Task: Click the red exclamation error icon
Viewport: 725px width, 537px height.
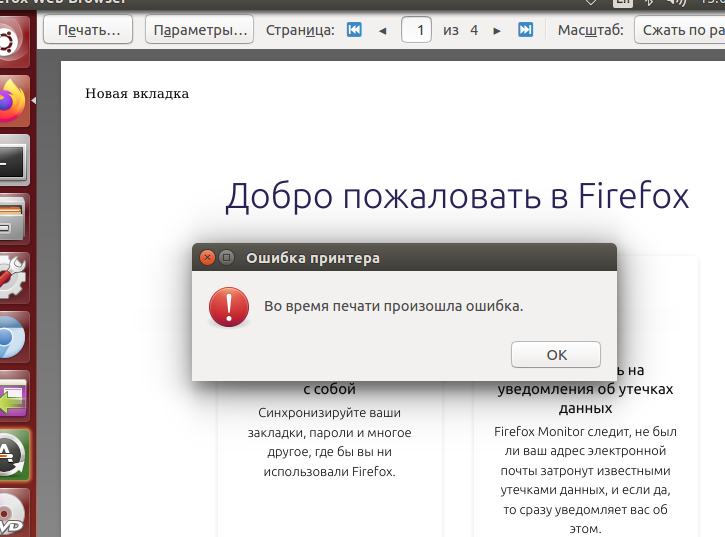Action: [x=229, y=307]
